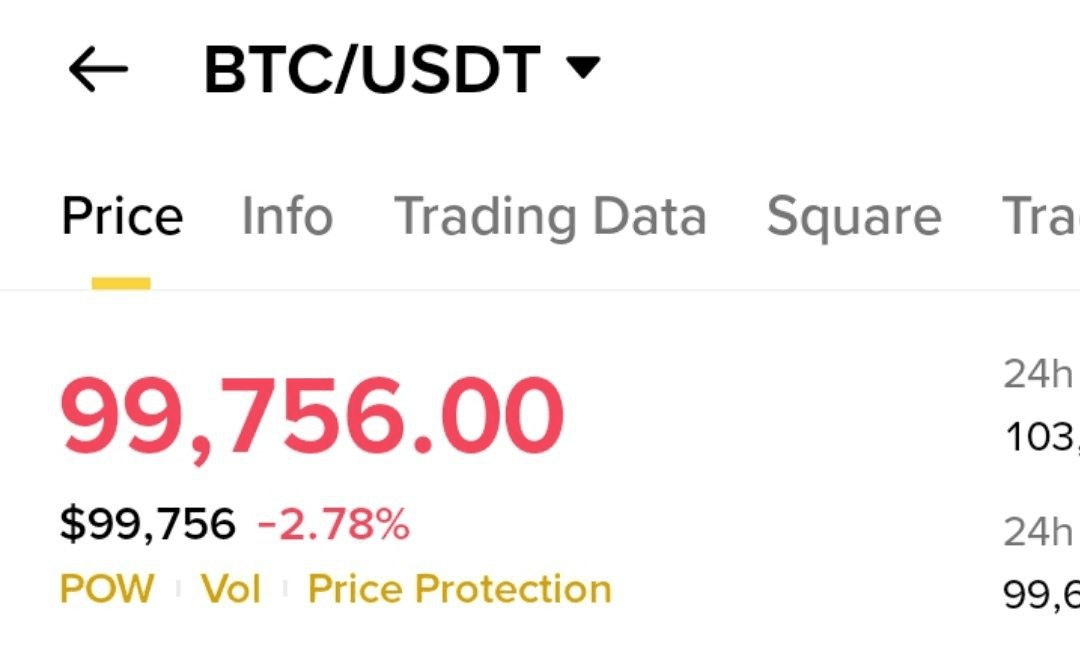Image resolution: width=1080 pixels, height=664 pixels.
Task: Tap the large red 99,756.00 price
Action: click(313, 416)
